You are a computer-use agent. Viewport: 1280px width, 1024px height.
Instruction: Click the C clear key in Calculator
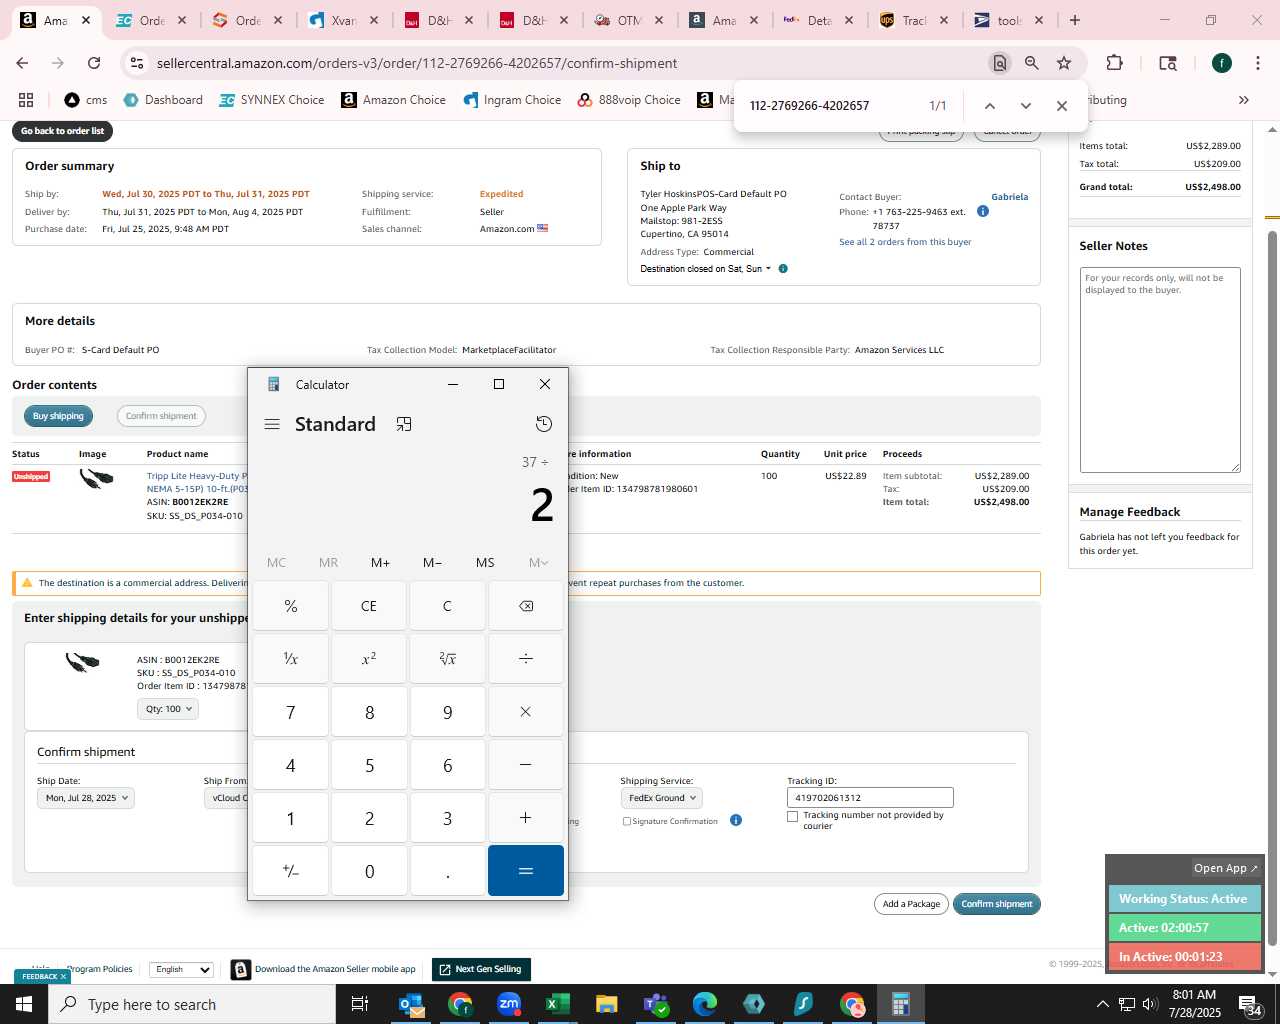(x=447, y=606)
